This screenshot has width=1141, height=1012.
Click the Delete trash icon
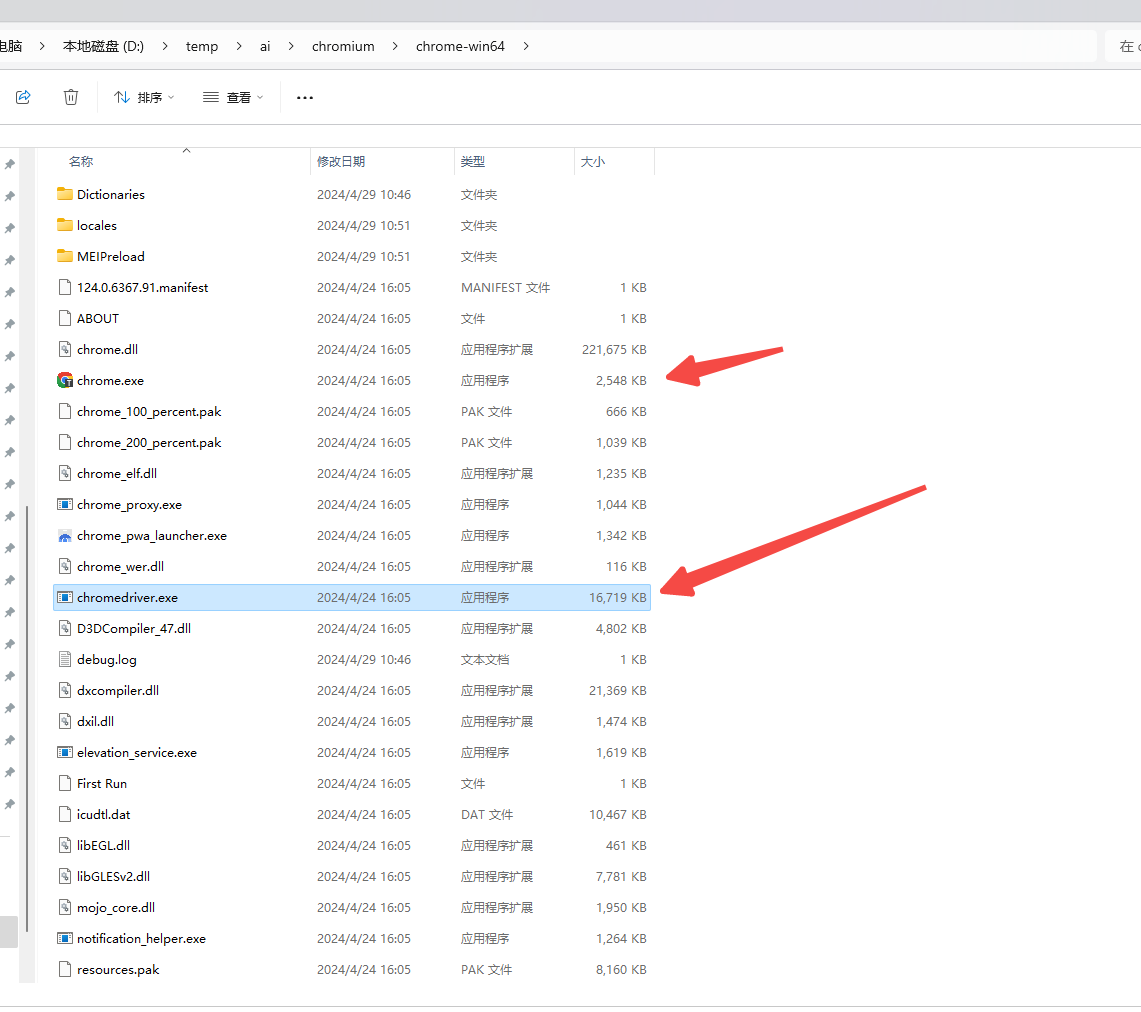[70, 97]
